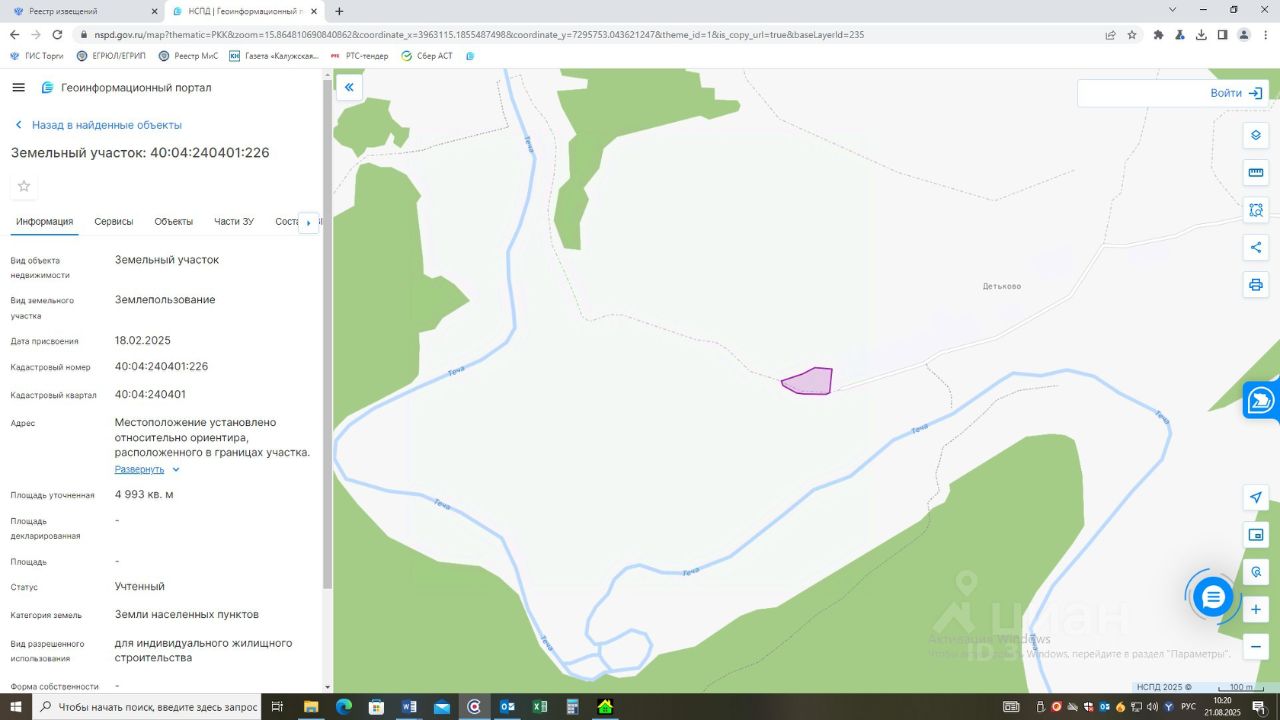Open Excel from the taskbar
The width and height of the screenshot is (1280, 720).
(540, 707)
